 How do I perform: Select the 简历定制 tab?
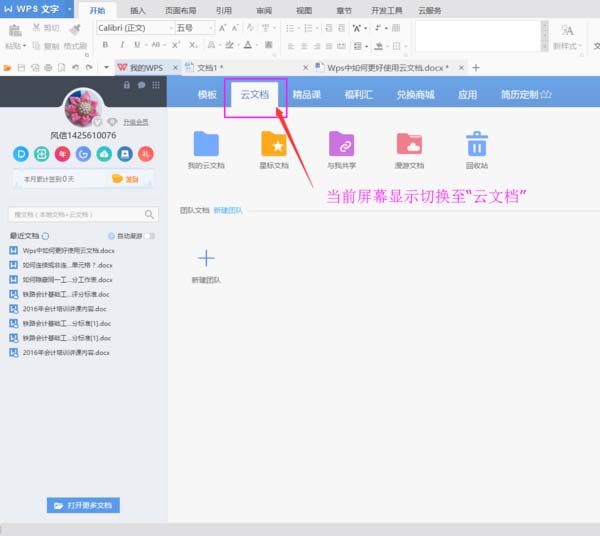click(526, 94)
